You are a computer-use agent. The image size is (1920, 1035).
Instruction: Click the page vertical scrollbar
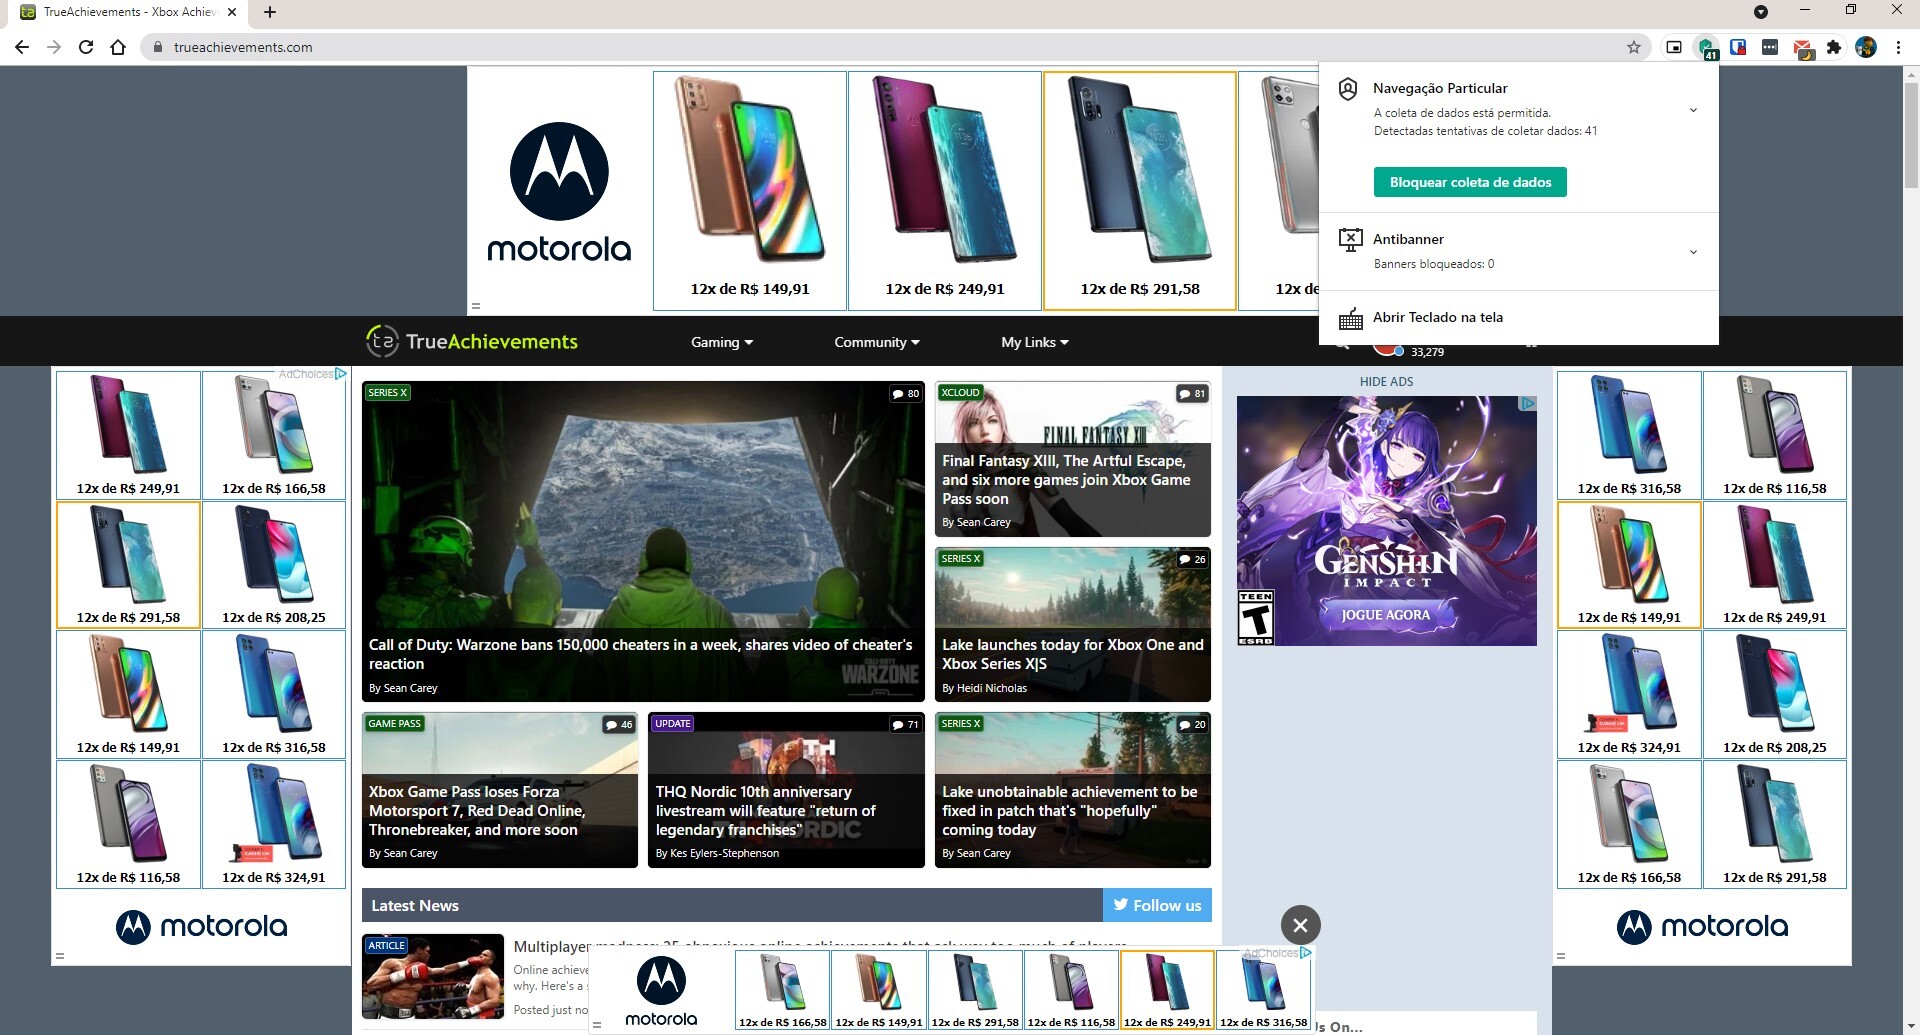[x=1911, y=135]
